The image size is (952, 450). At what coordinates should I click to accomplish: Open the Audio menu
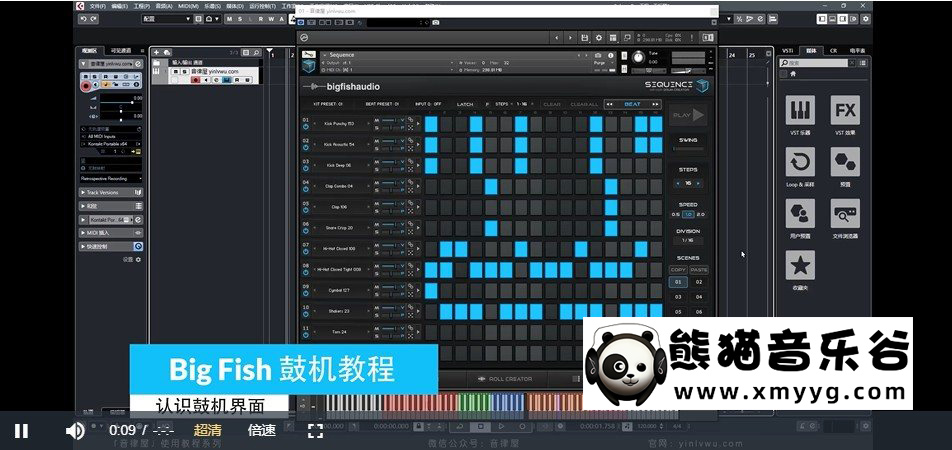(x=163, y=6)
